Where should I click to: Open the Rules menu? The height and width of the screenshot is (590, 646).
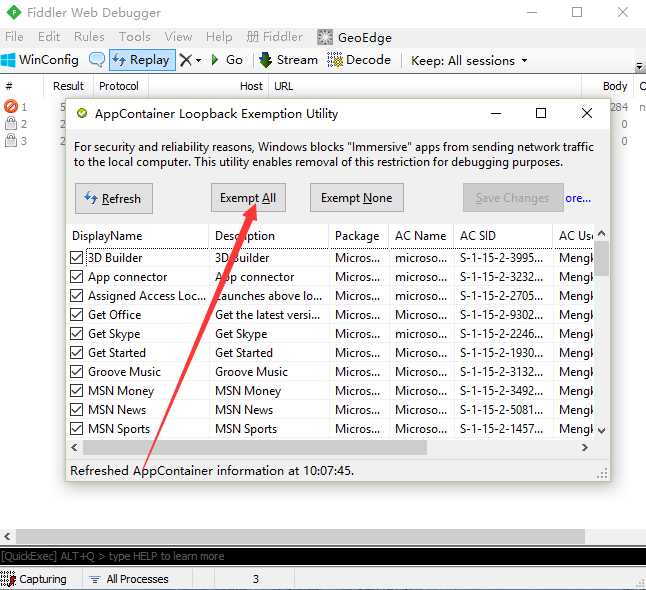[89, 37]
